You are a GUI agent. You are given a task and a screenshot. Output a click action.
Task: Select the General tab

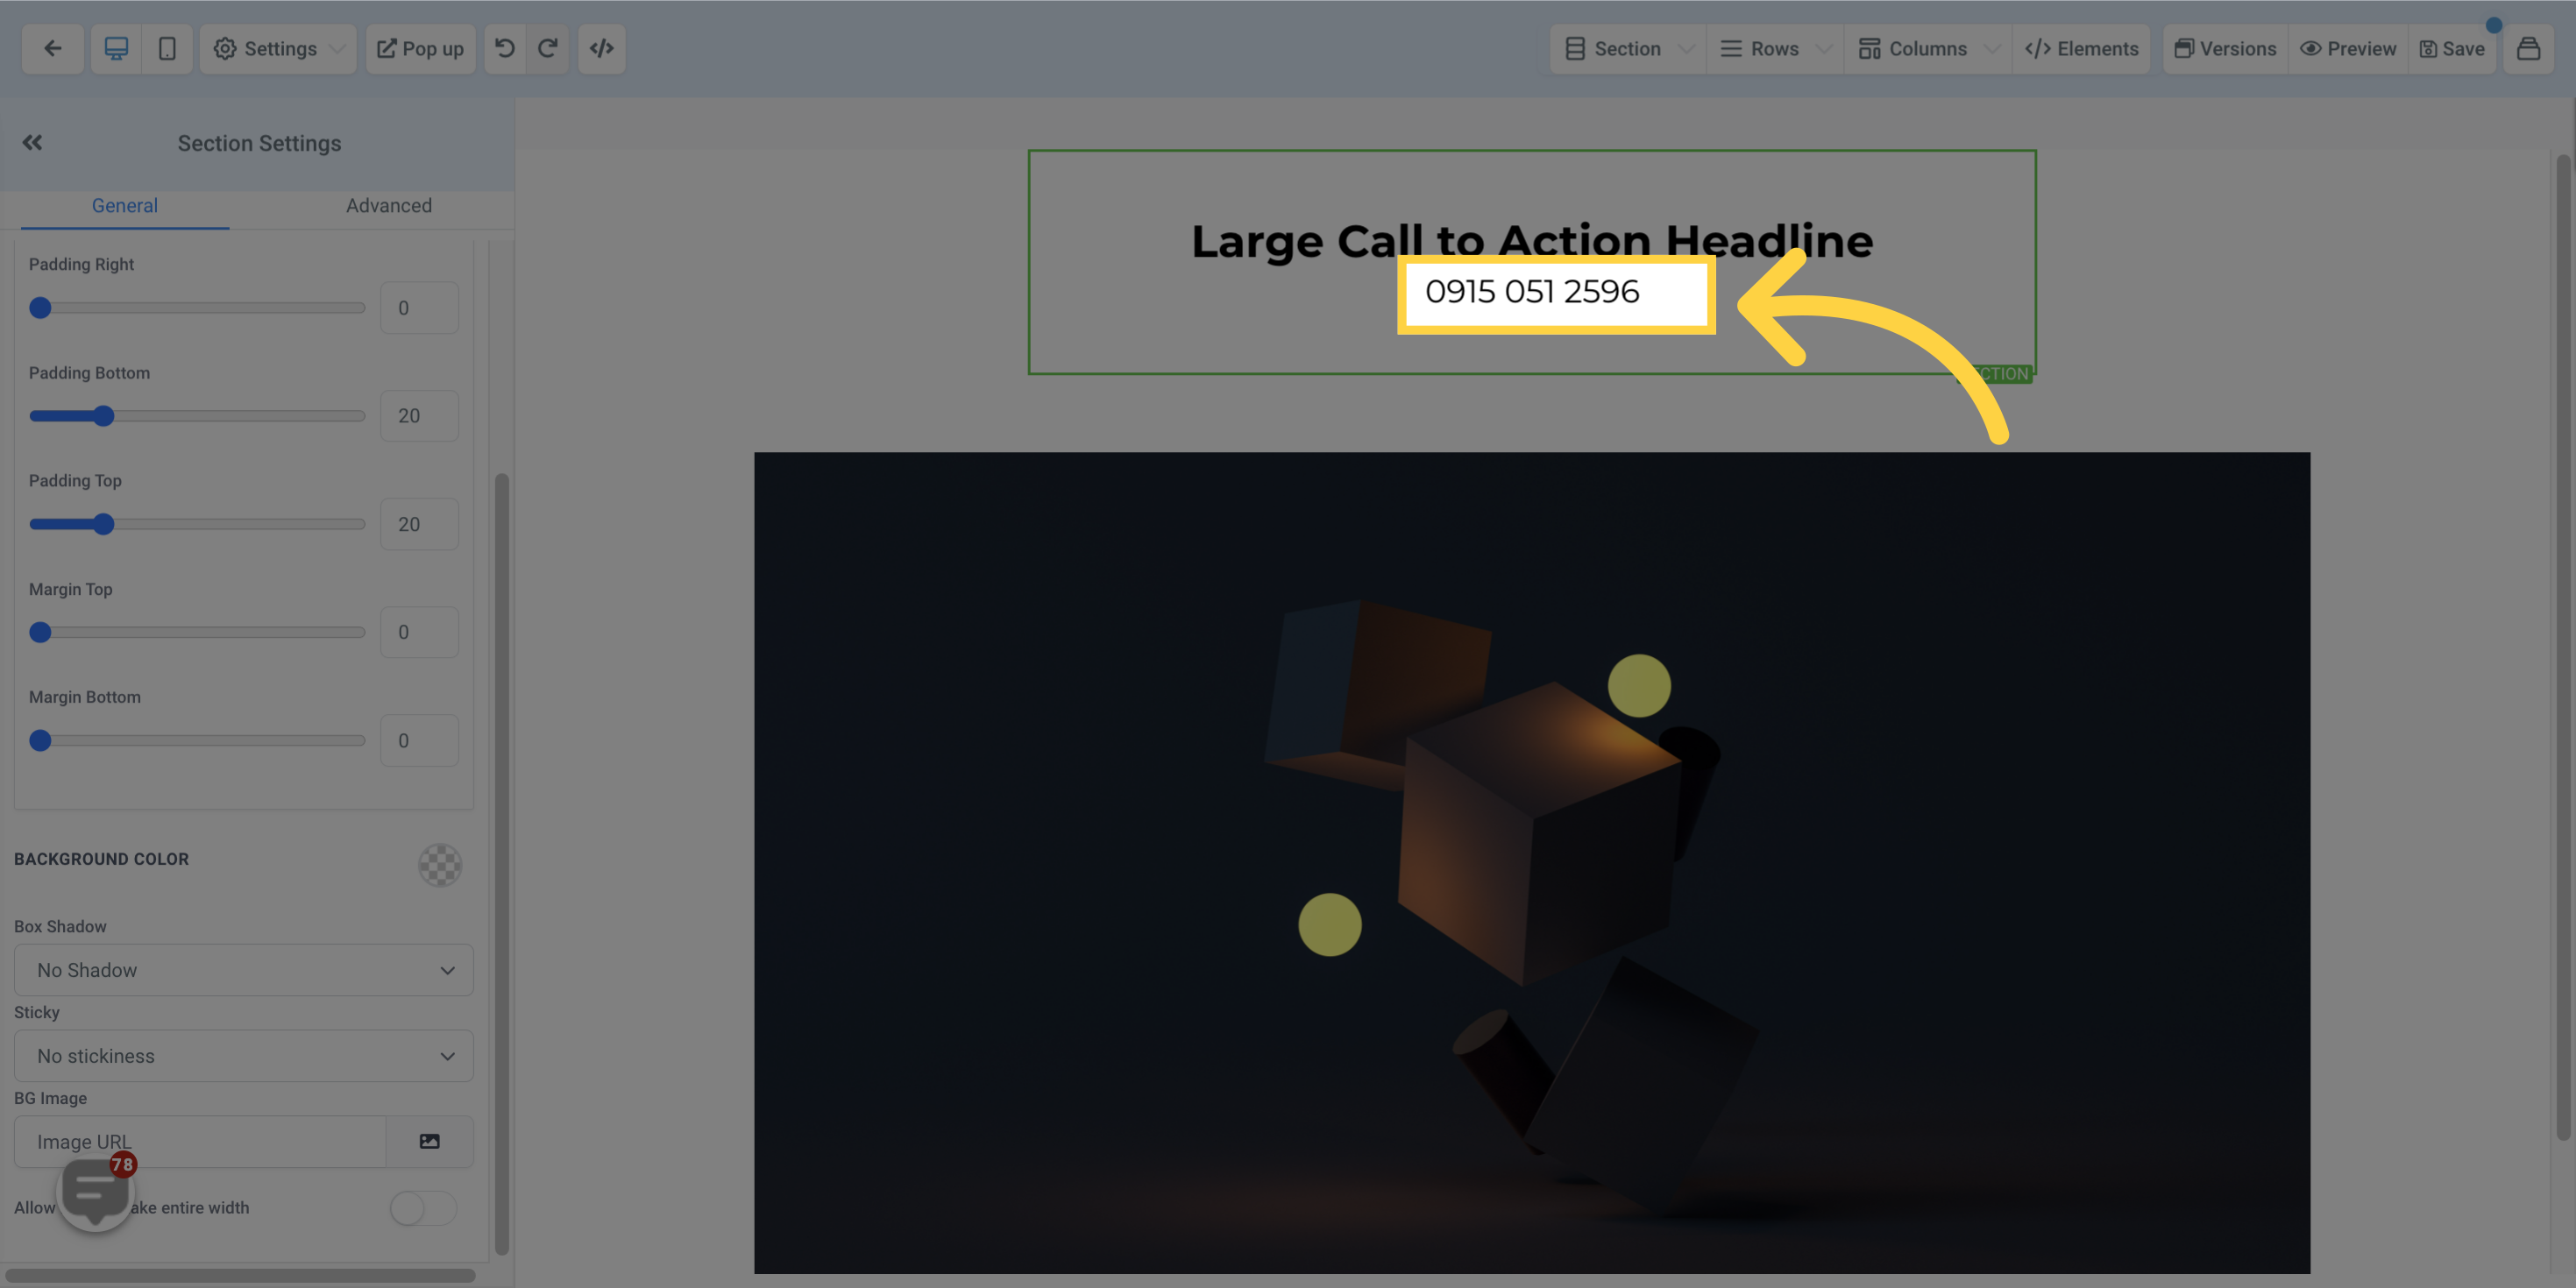click(x=124, y=205)
